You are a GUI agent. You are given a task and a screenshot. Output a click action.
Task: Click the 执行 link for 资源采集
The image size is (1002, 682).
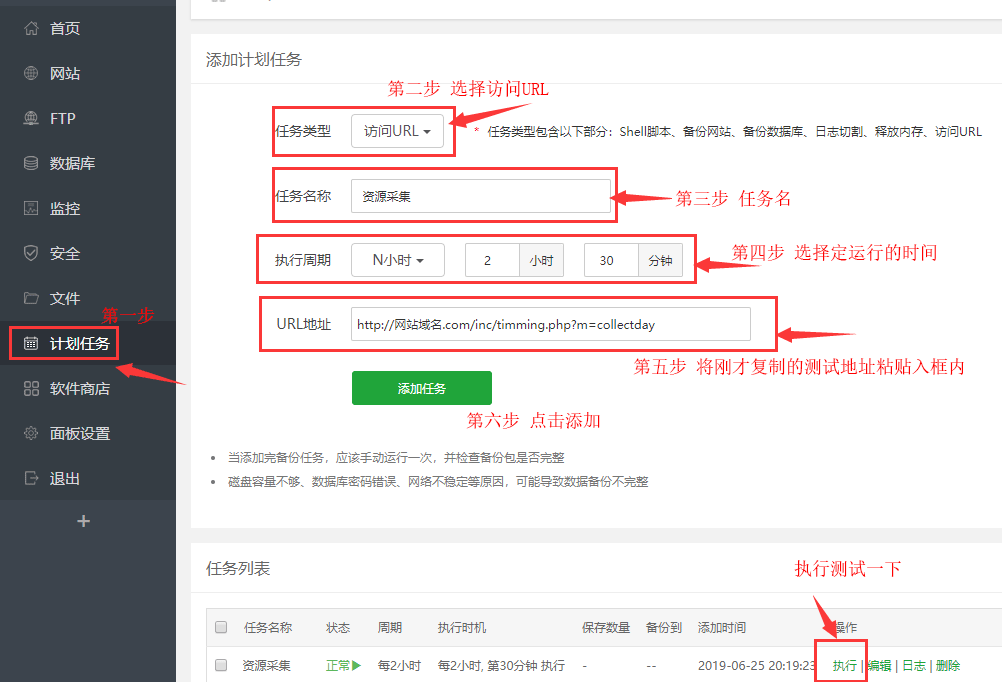click(x=844, y=665)
